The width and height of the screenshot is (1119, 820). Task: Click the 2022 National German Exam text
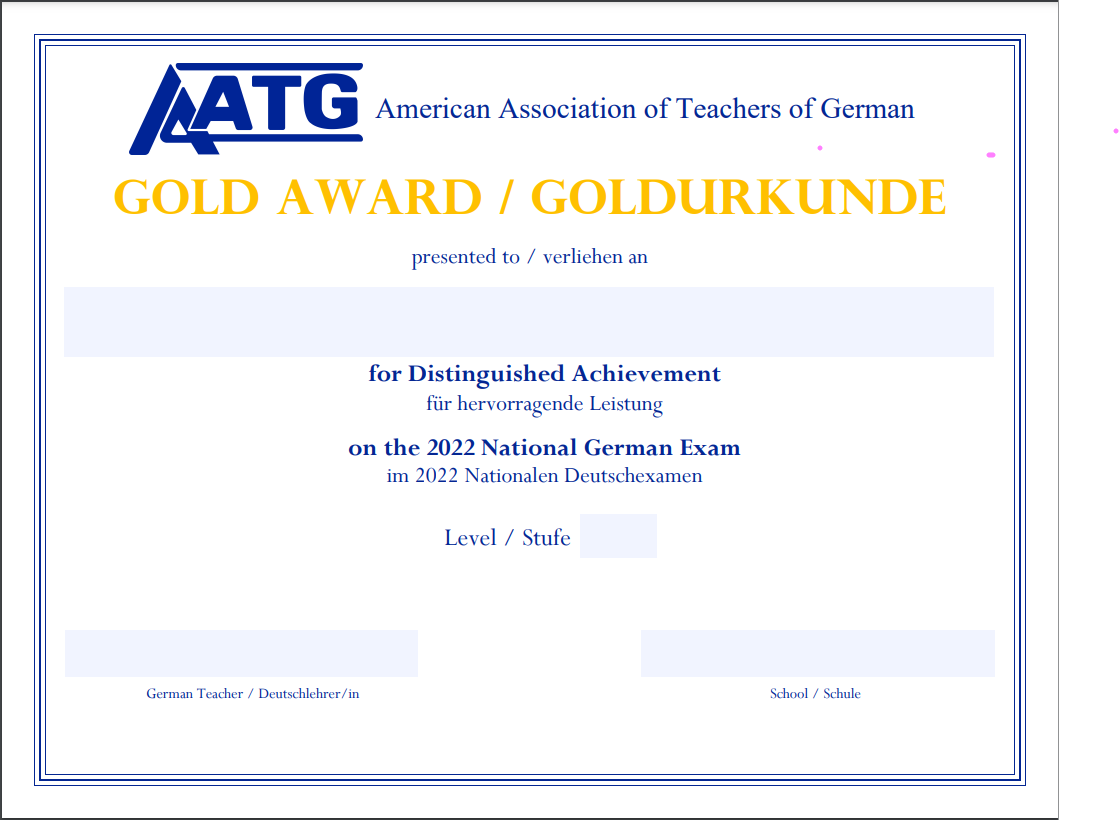coord(543,447)
